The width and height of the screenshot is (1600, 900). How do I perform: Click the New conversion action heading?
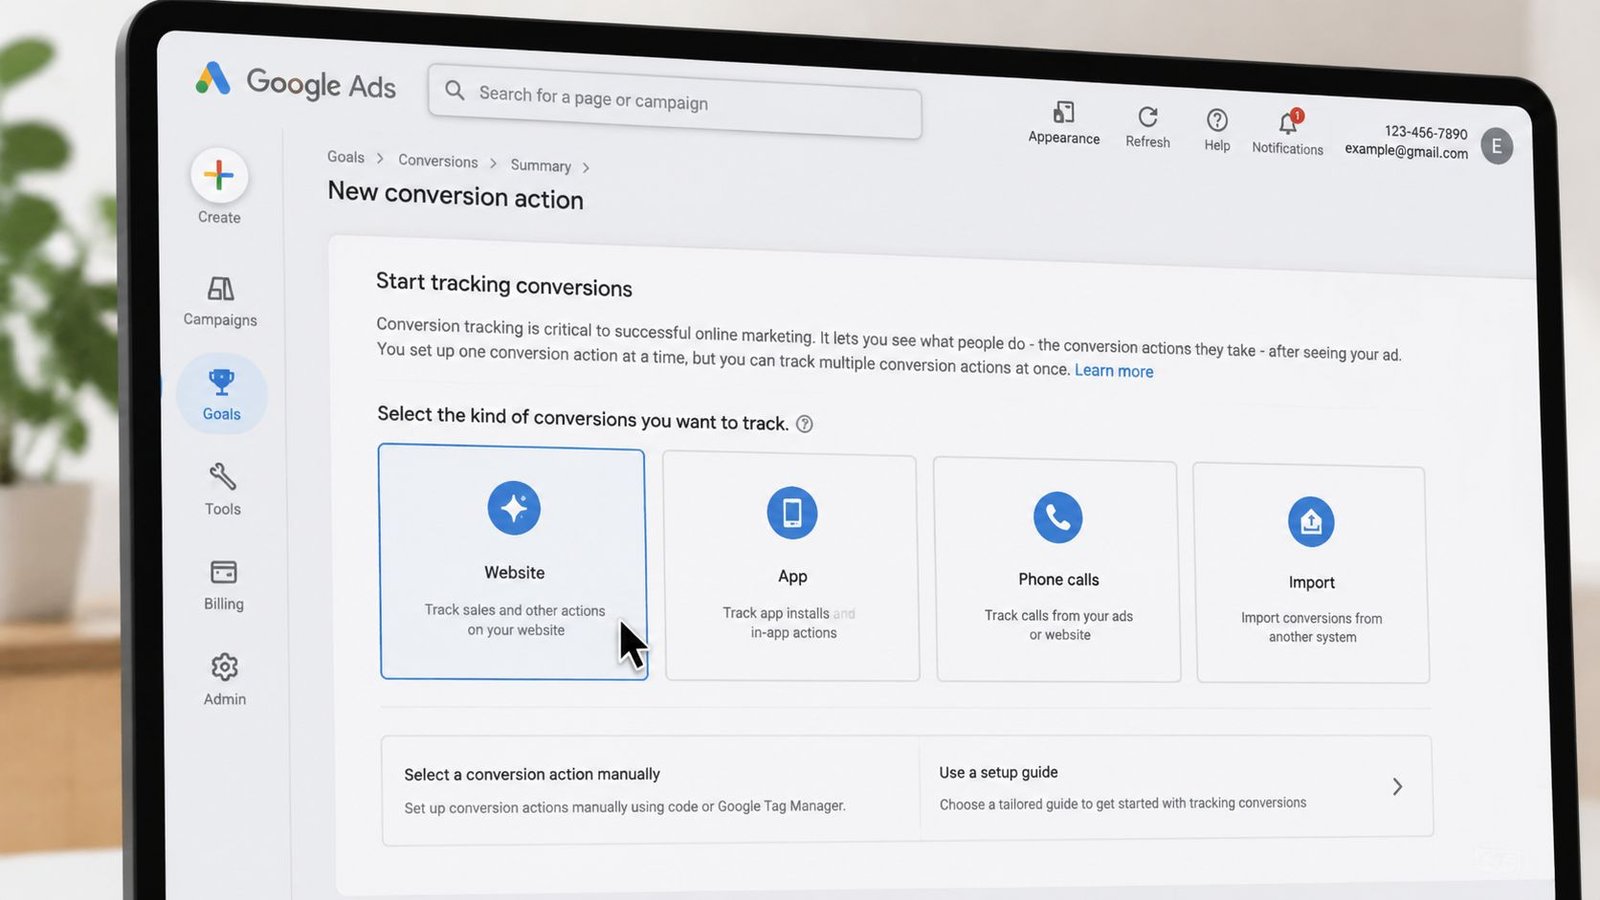(x=455, y=195)
